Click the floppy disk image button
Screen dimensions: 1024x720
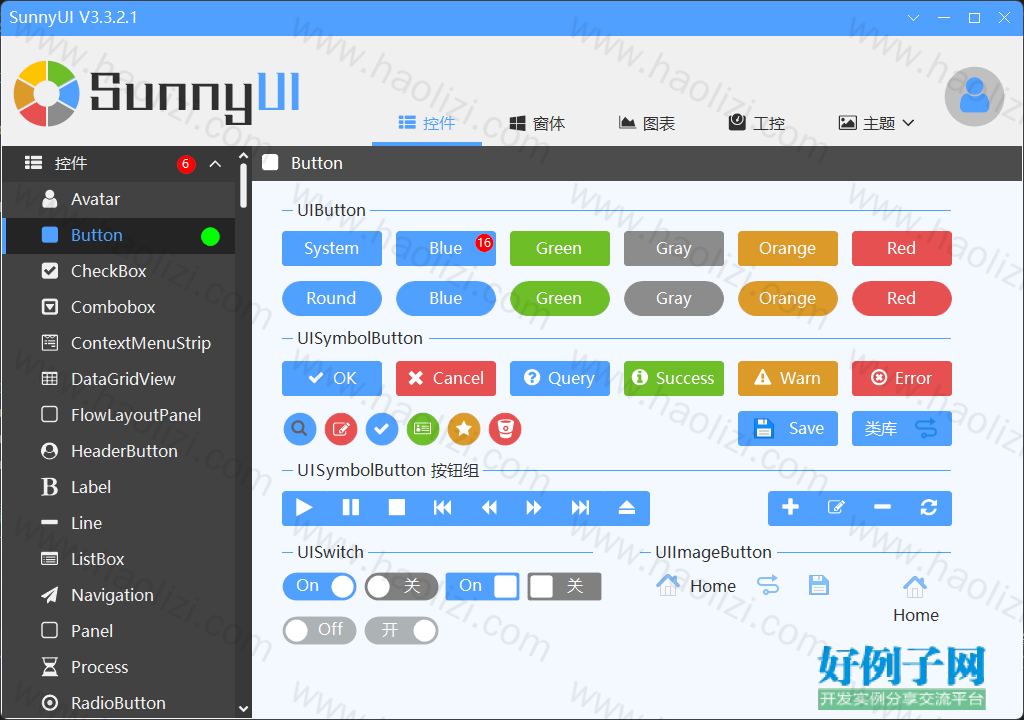coord(819,585)
